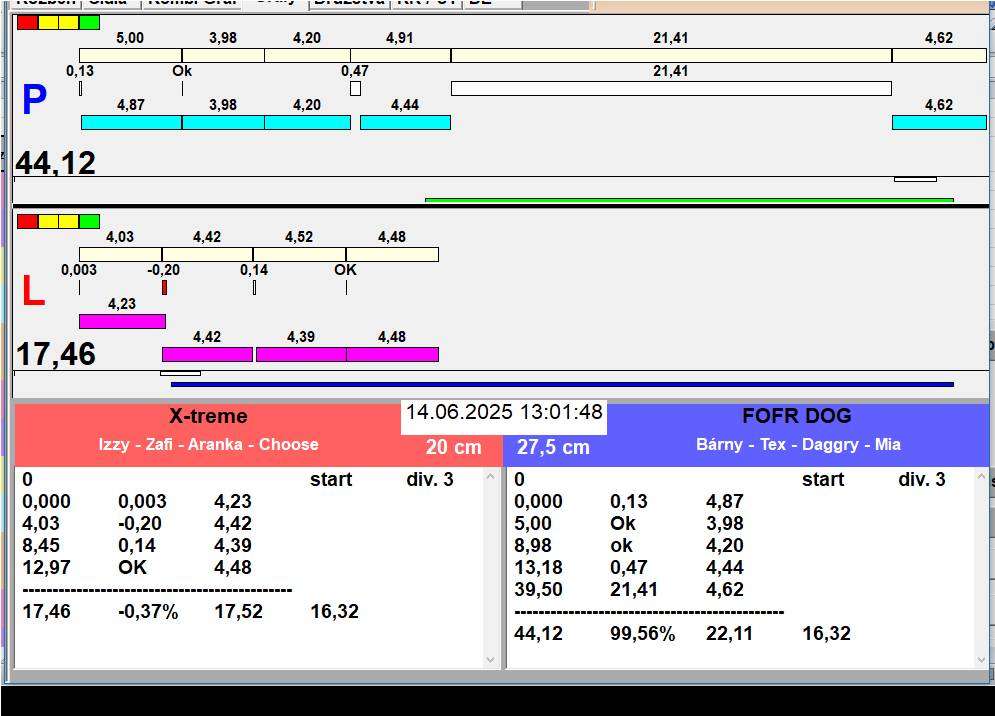This screenshot has height=716, width=995.
Task: Click the red start light in lane P
Action: pos(27,22)
